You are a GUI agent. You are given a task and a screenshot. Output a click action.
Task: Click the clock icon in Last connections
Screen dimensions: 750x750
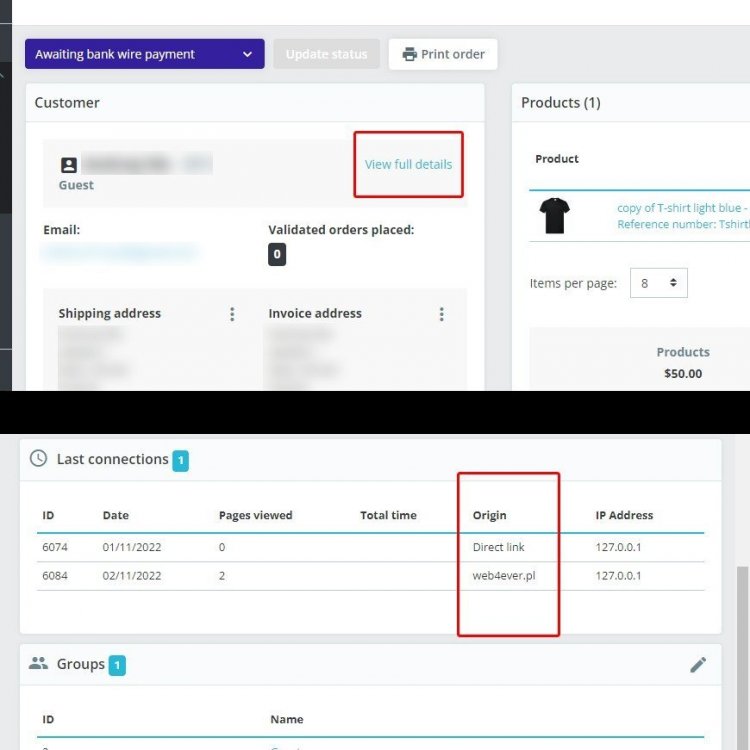point(39,458)
